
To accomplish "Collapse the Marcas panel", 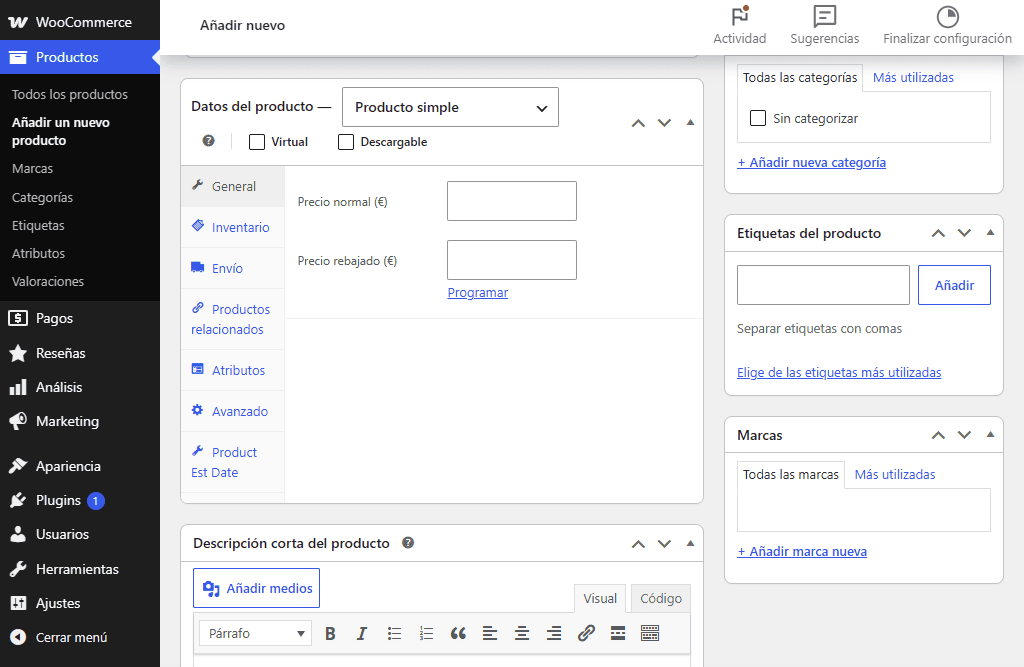I will (990, 434).
